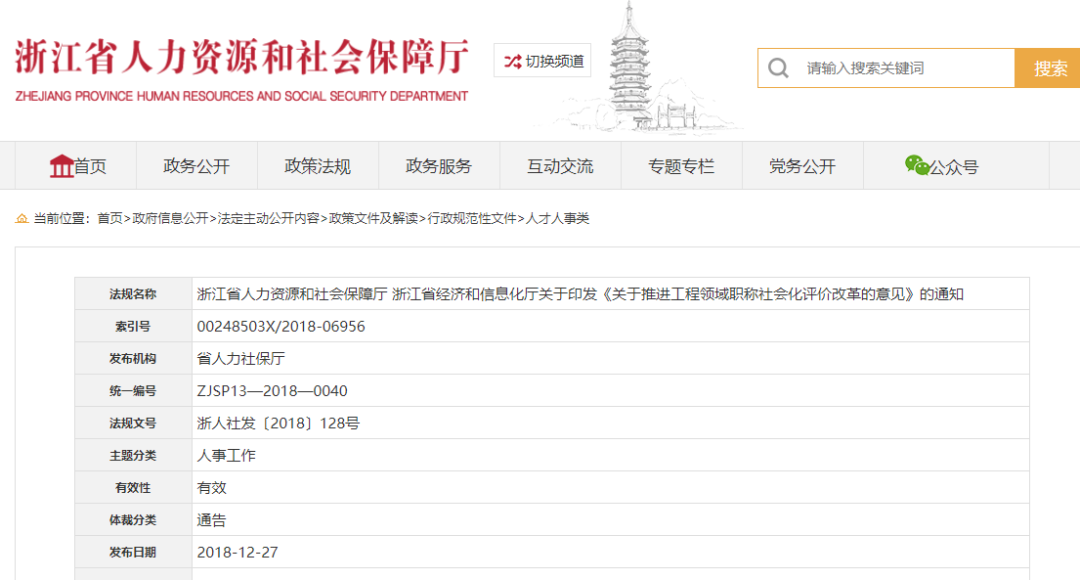Click the orange 搜索 button
The image size is (1080, 580).
coord(1048,68)
